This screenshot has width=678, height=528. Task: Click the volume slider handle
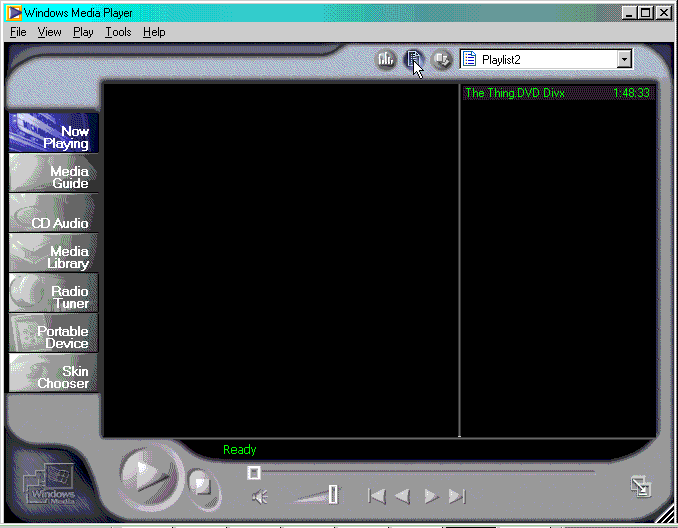pos(333,494)
